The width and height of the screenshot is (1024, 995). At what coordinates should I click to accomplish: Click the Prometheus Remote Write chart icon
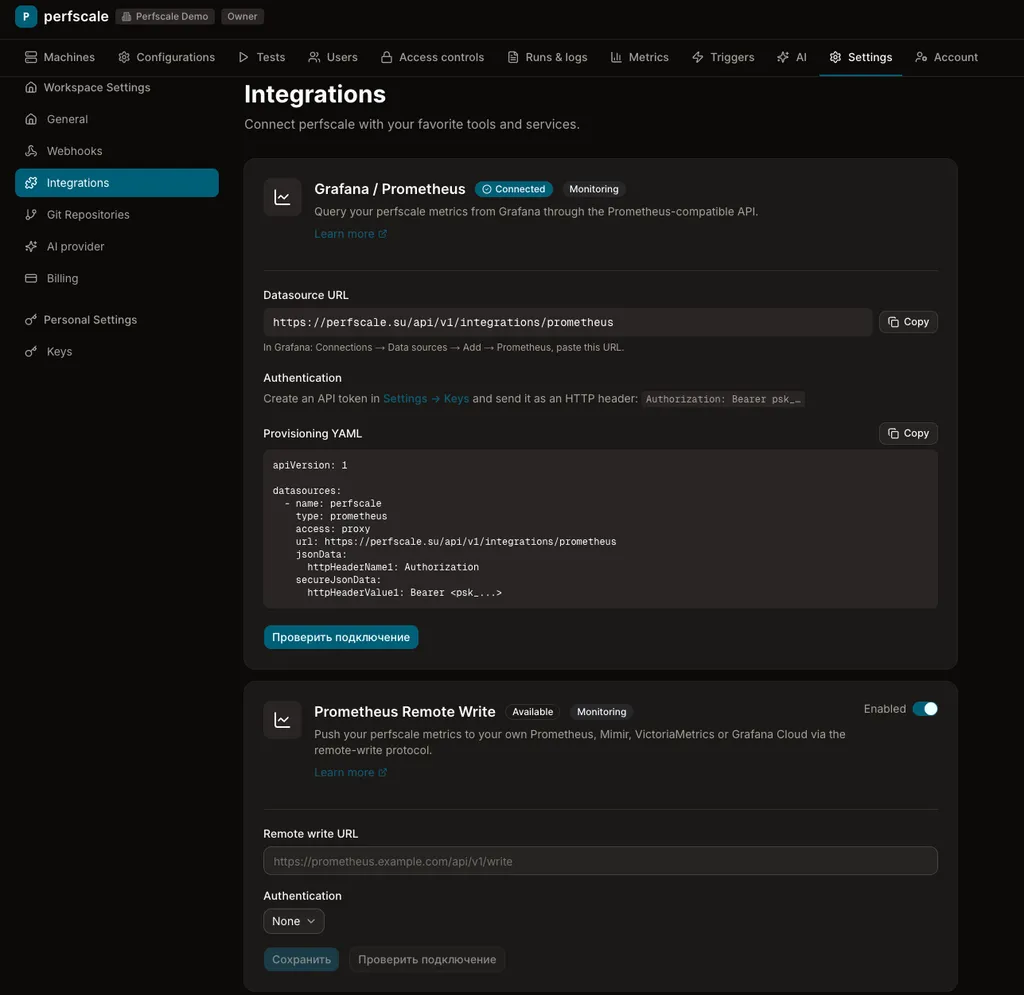pos(282,720)
